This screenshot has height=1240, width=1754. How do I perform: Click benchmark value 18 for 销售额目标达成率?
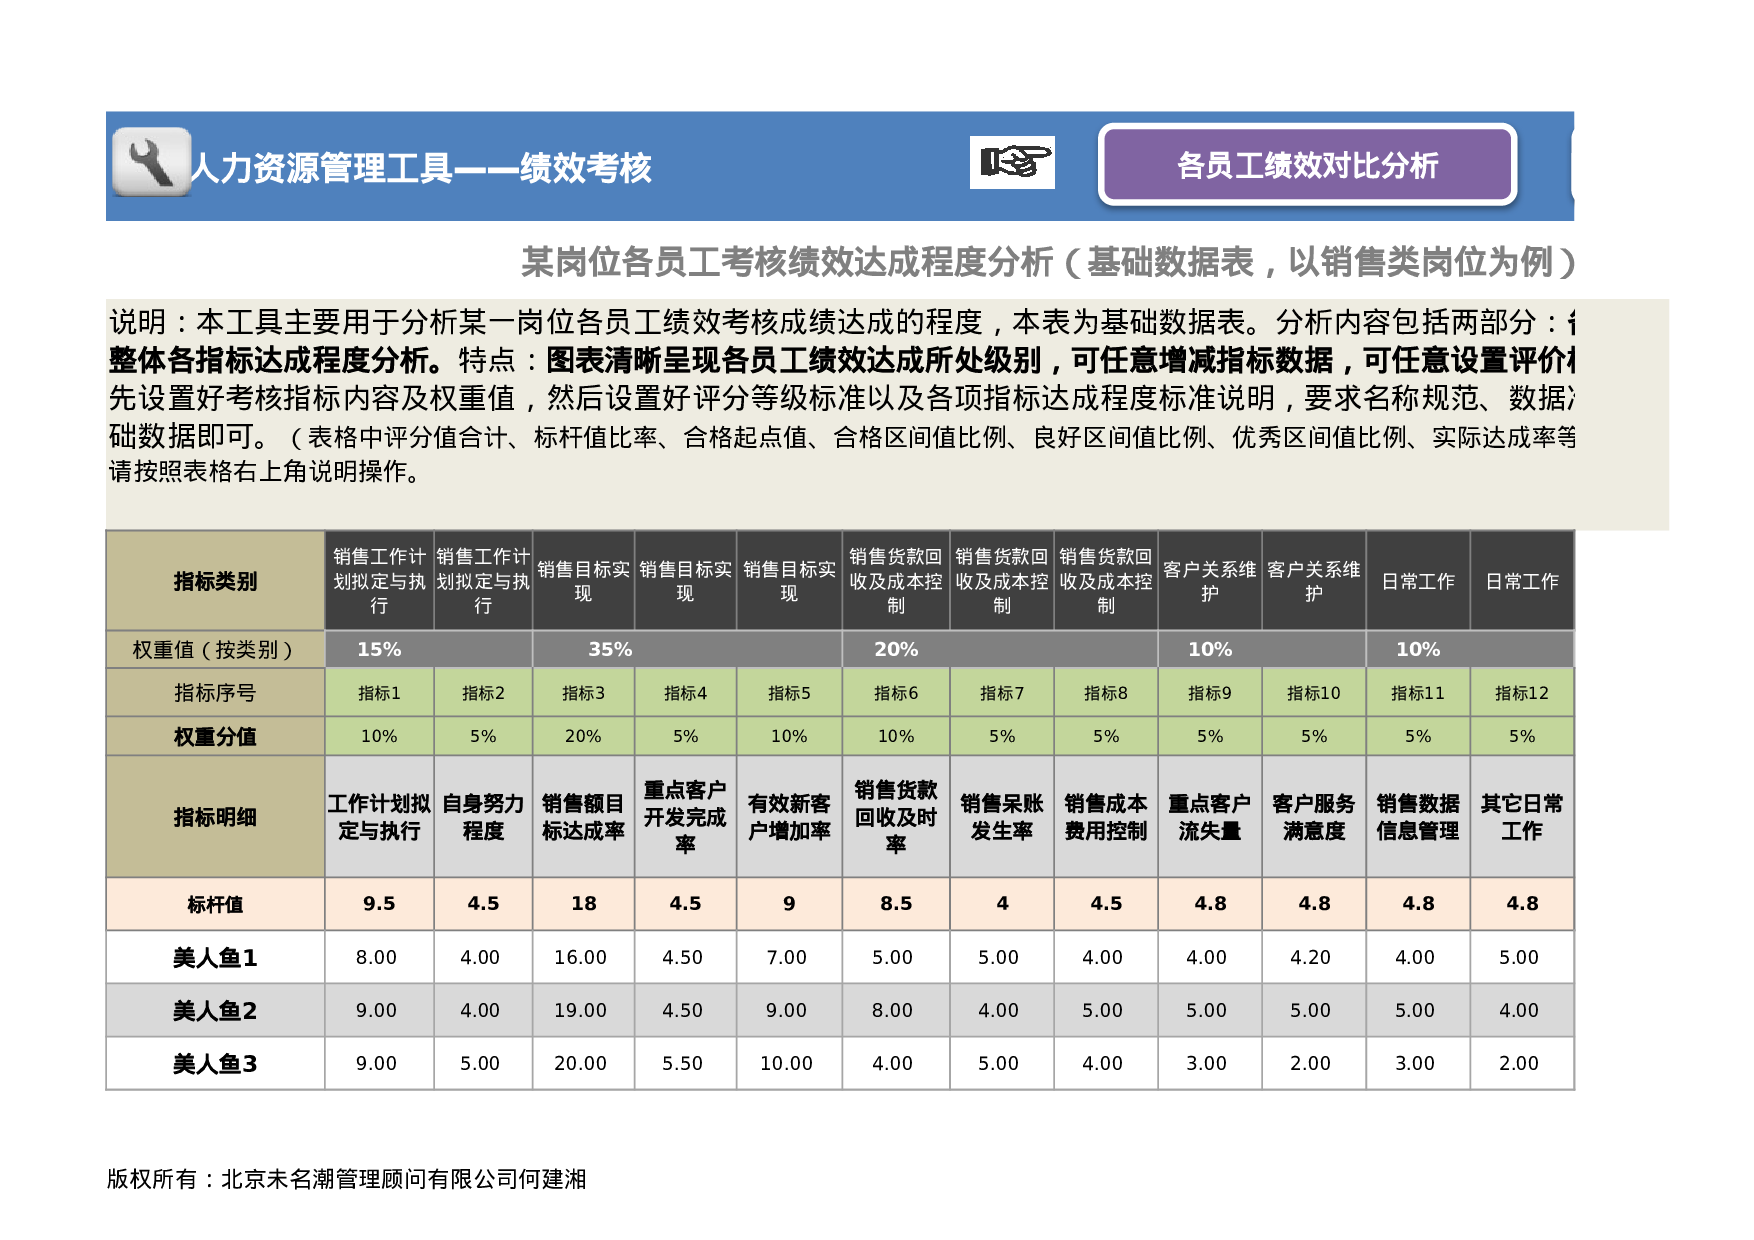585,903
